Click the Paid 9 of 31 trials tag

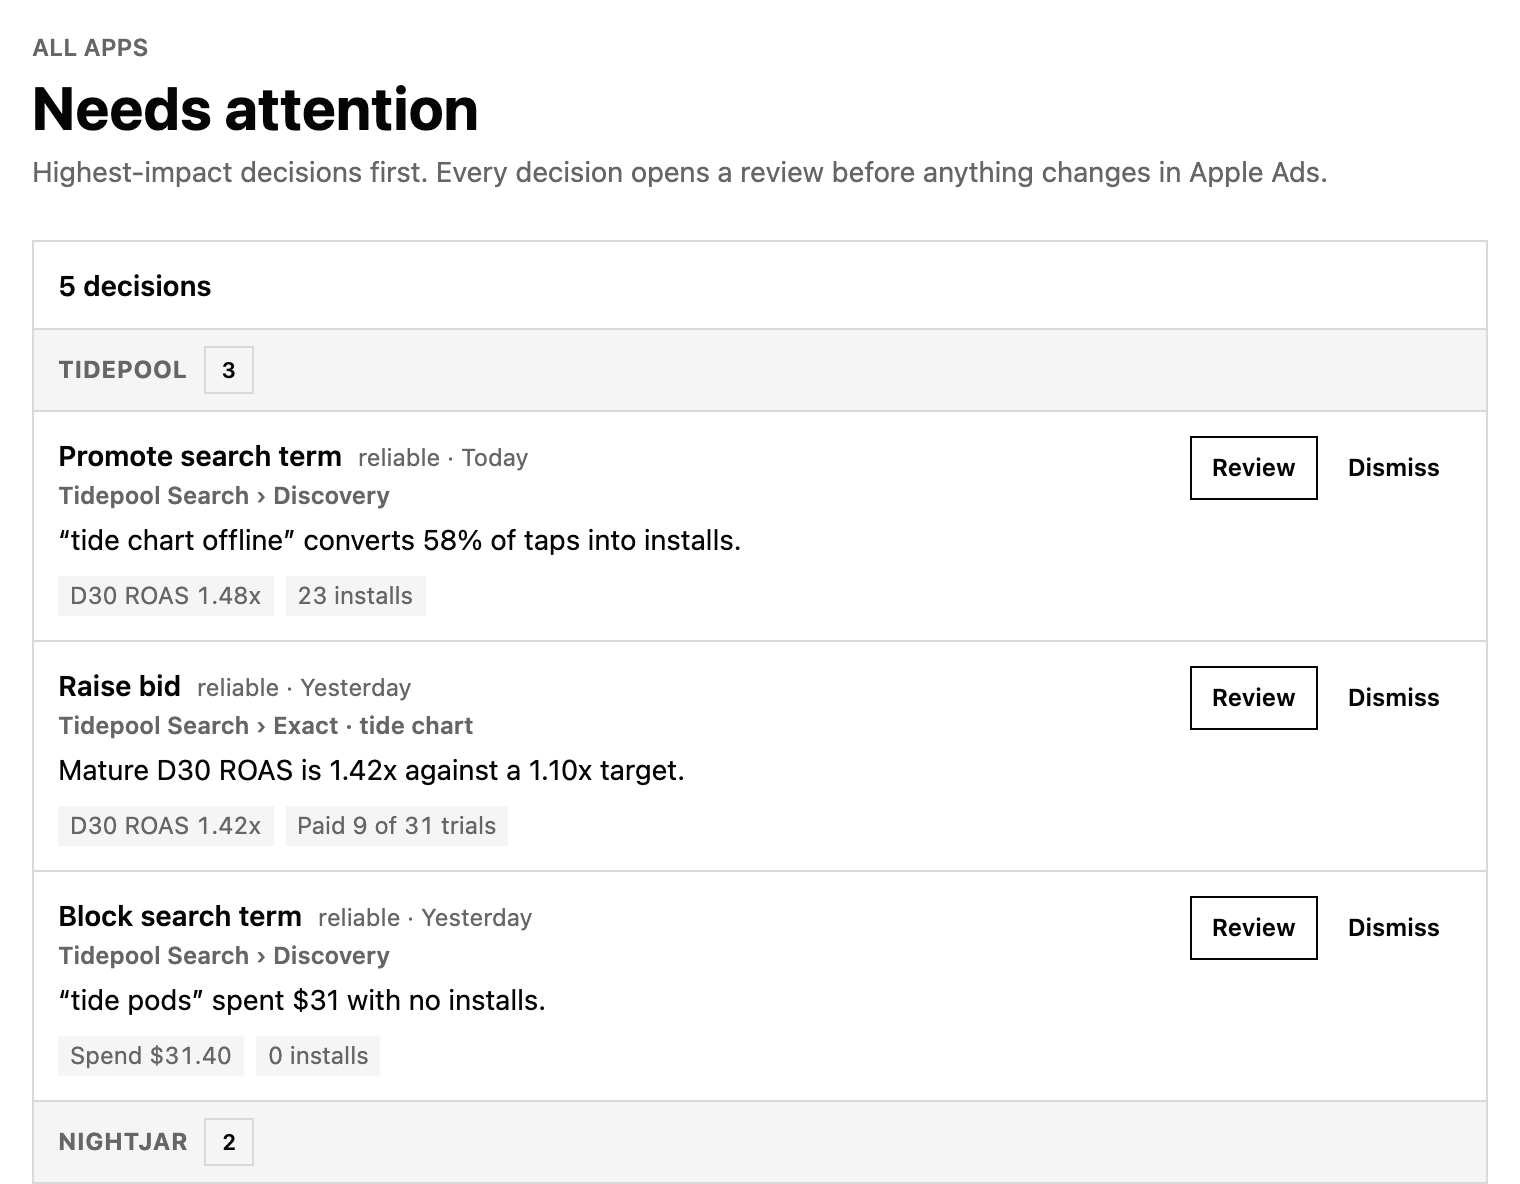pos(397,826)
